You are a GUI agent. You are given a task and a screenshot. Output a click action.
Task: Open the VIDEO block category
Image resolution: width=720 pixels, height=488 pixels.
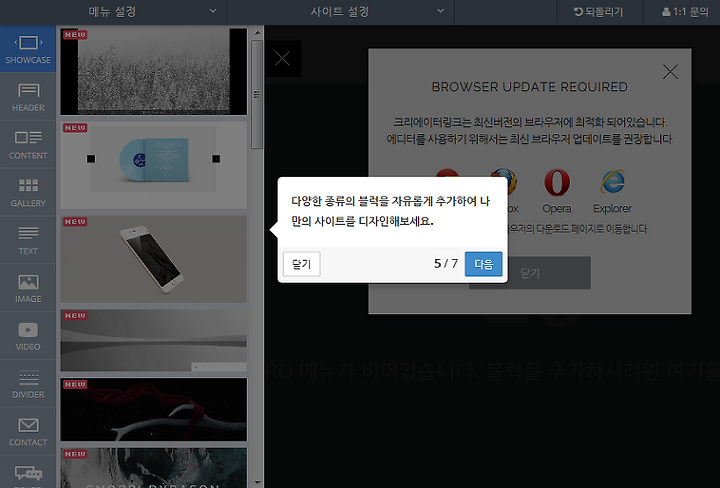[x=28, y=336]
